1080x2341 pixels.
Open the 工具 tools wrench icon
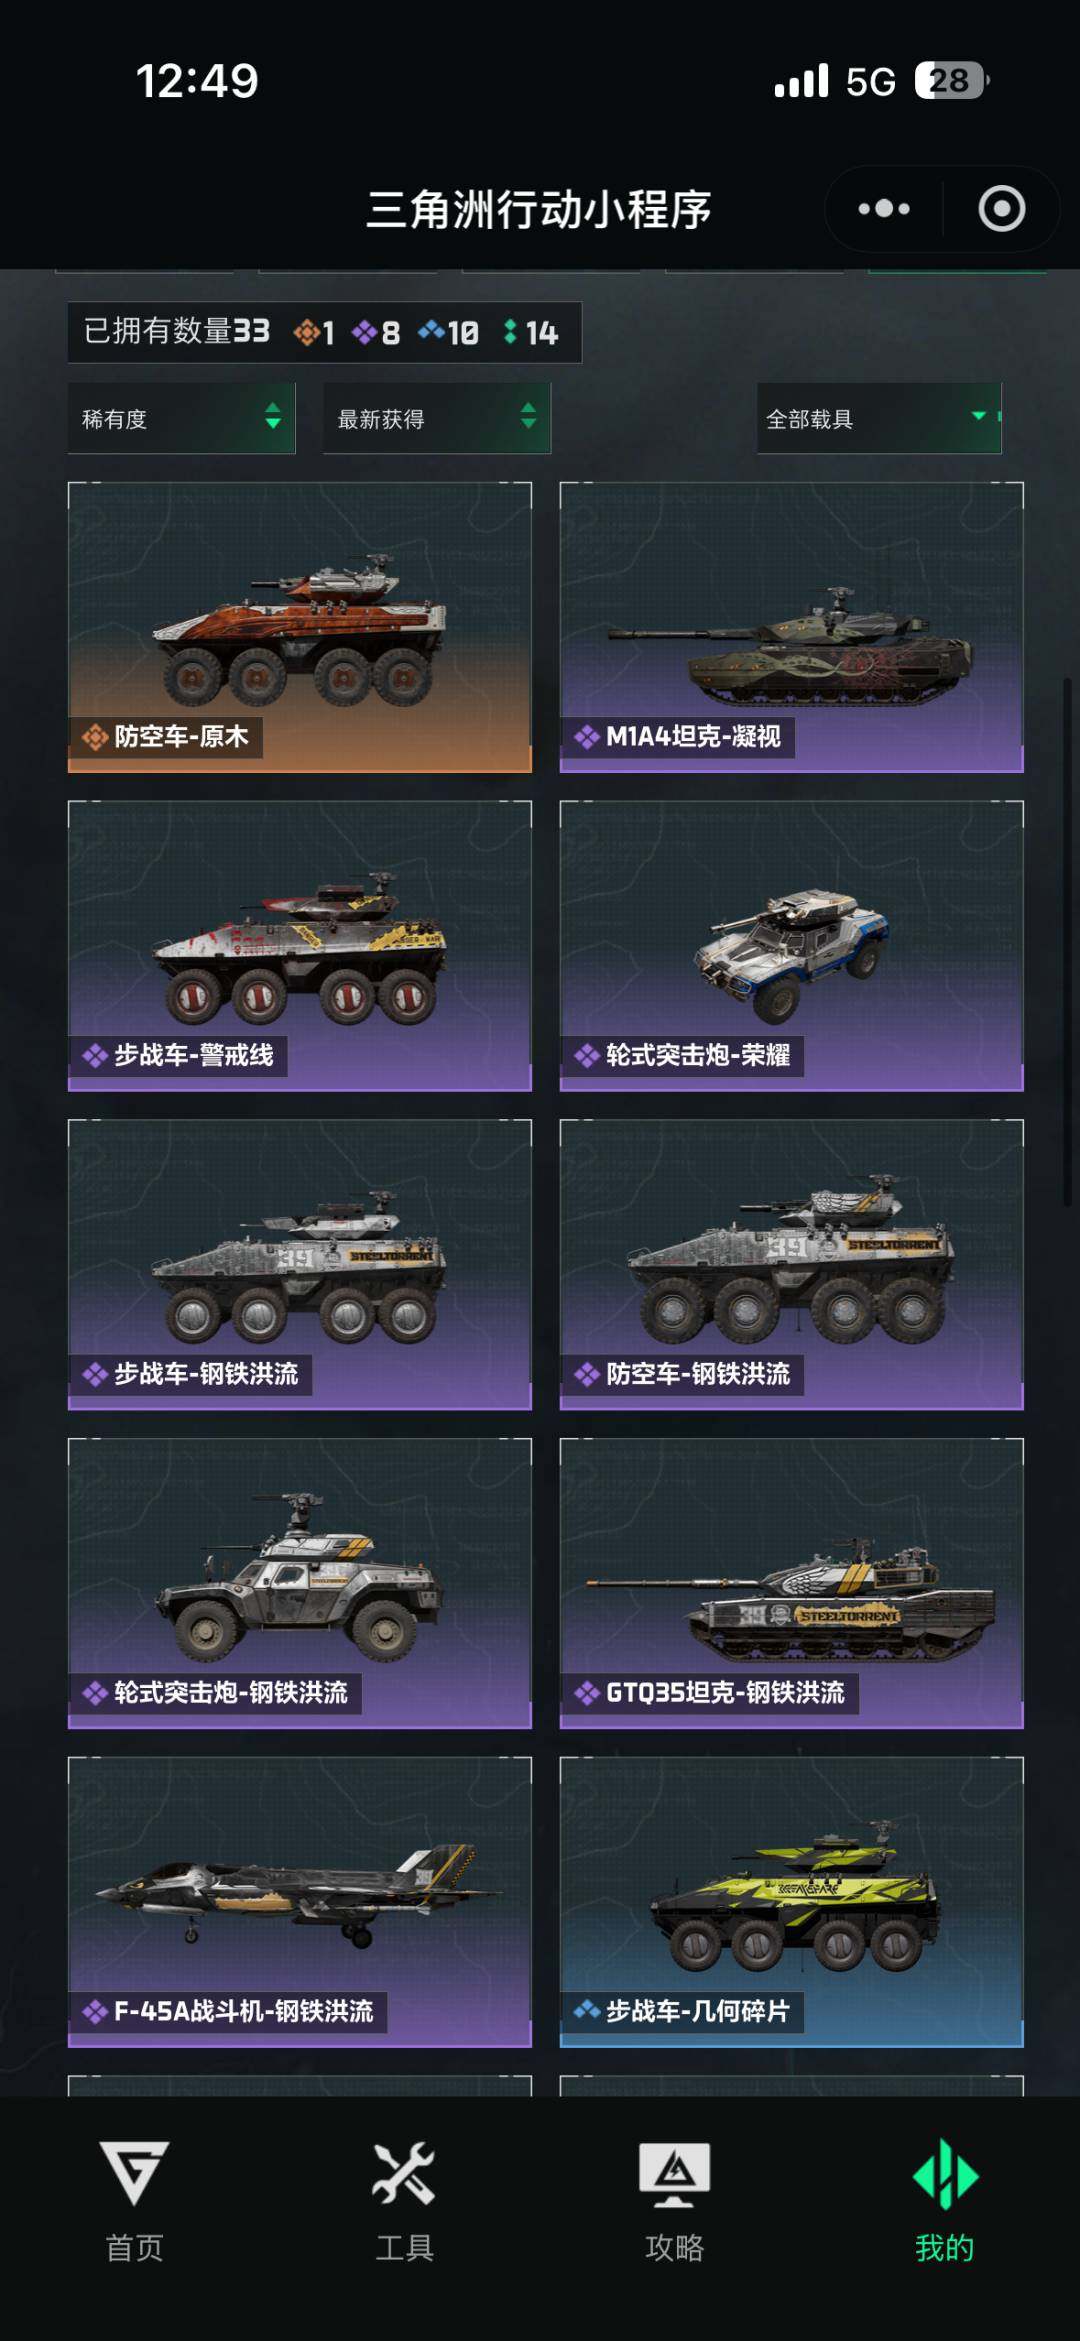404,2173
